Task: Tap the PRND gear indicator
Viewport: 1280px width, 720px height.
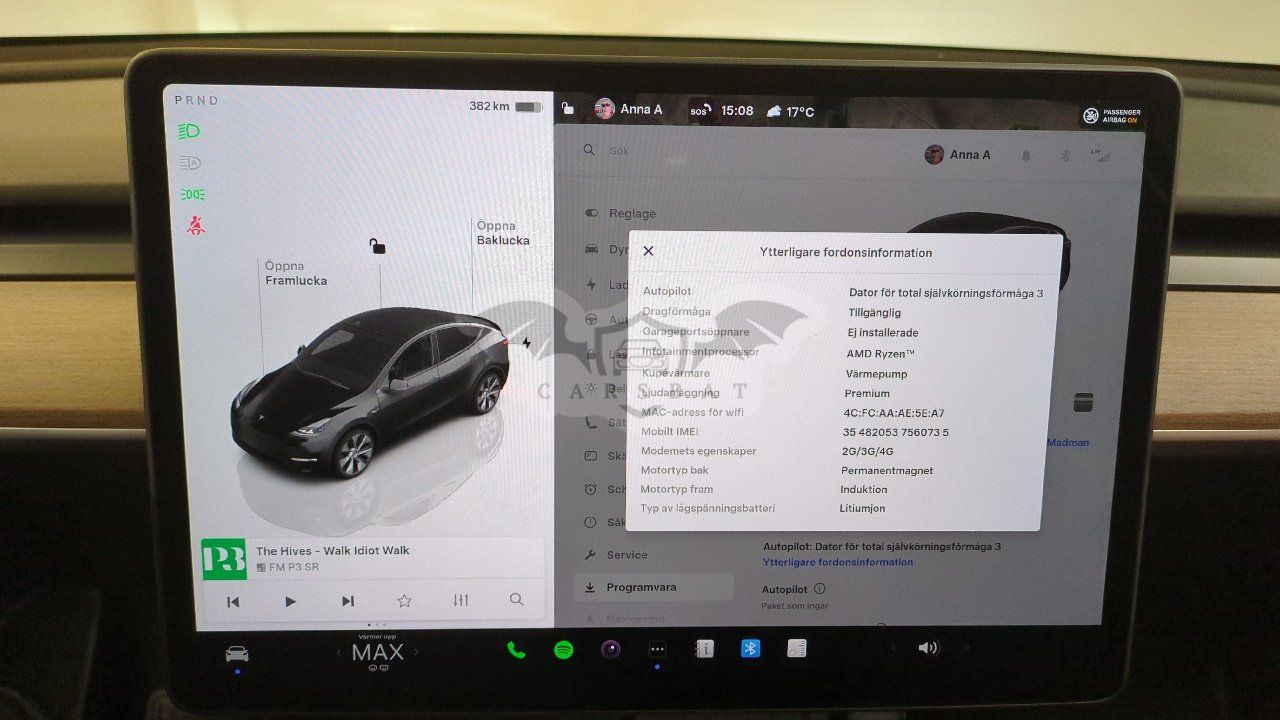Action: 196,100
